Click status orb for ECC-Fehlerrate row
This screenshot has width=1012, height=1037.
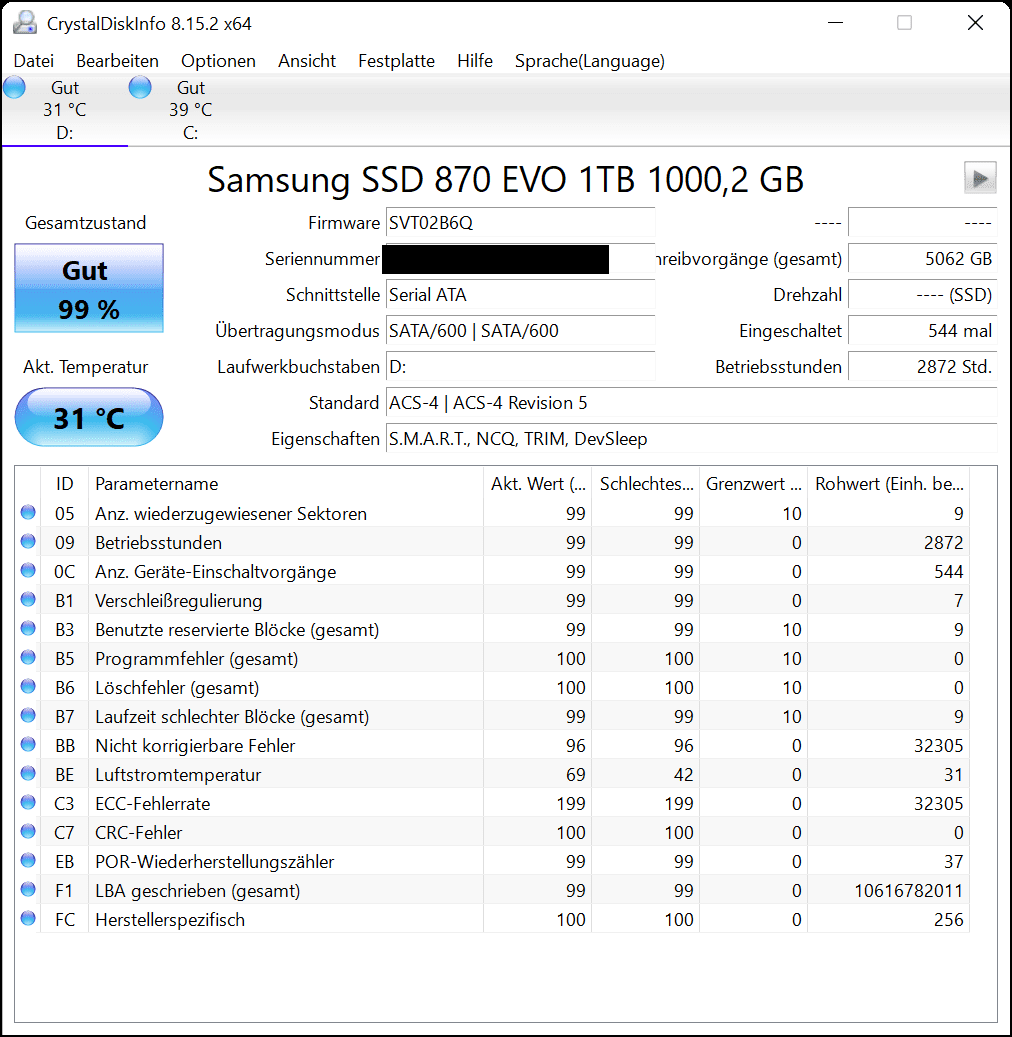click(28, 803)
